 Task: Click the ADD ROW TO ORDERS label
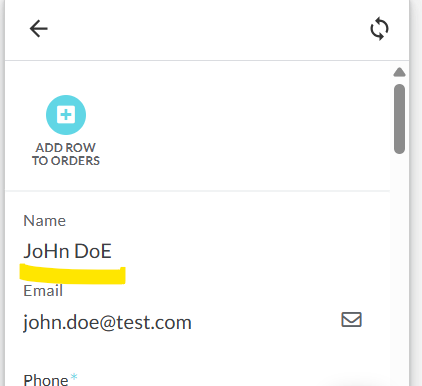pyautogui.click(x=66, y=154)
